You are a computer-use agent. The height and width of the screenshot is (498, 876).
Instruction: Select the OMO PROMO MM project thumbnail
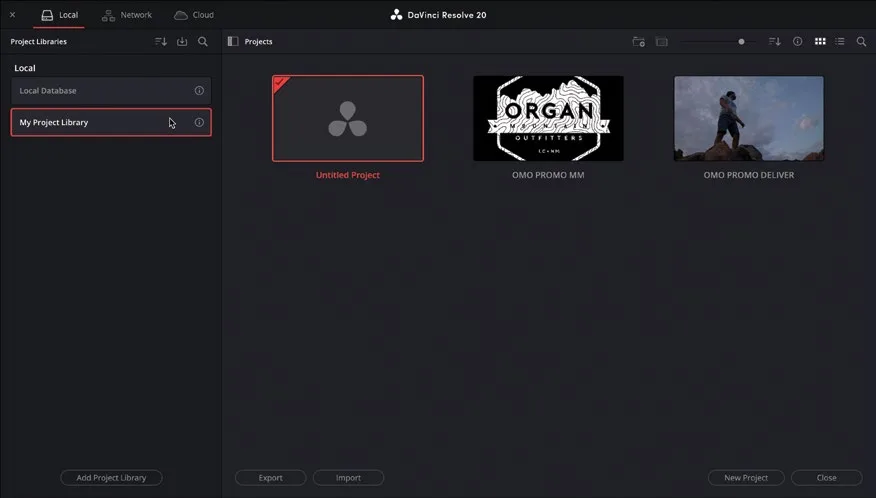(548, 118)
